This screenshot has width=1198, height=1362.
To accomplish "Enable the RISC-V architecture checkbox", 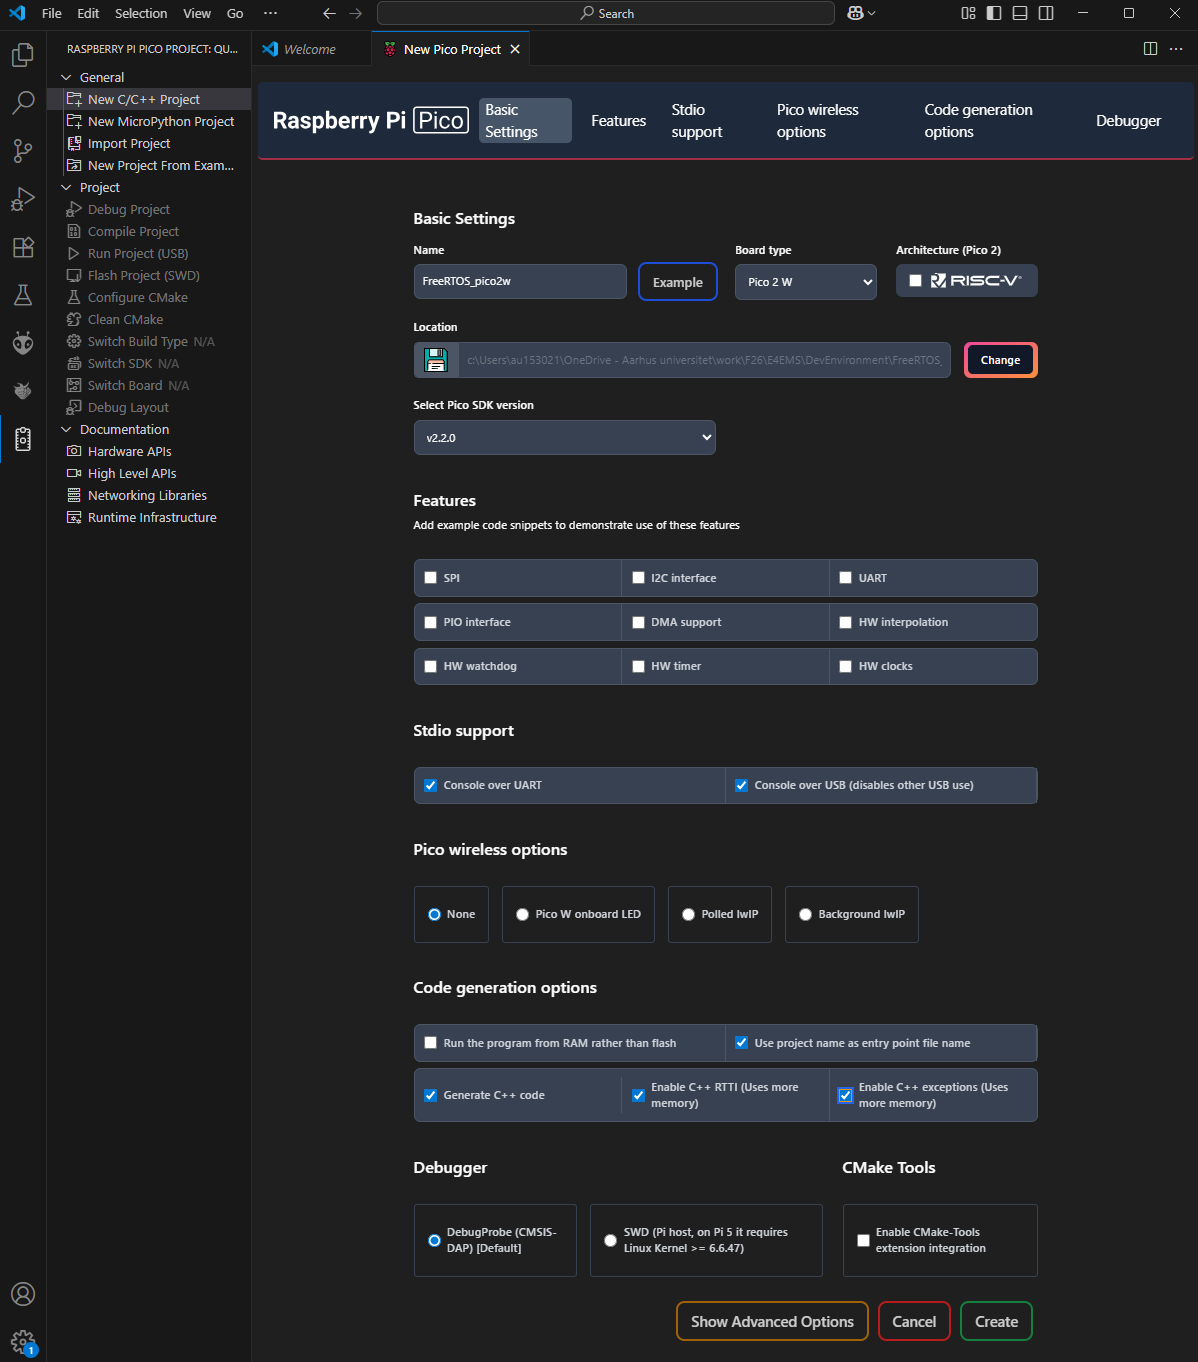I will tap(915, 281).
